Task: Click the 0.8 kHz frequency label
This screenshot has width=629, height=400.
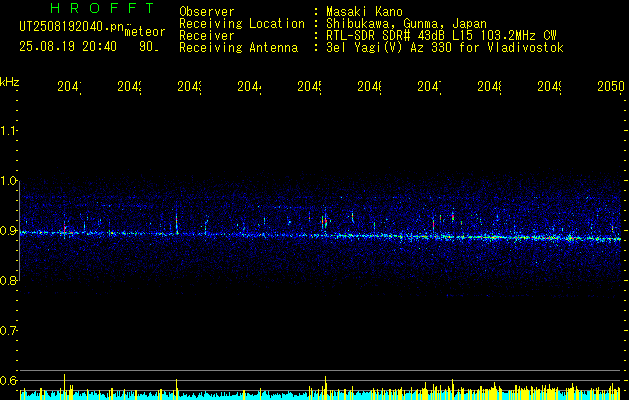Action: point(8,280)
